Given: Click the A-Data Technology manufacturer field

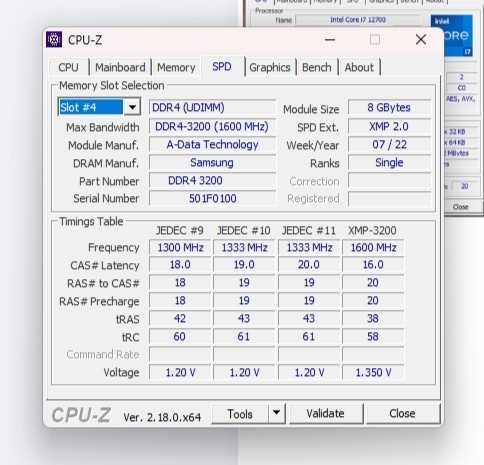Looking at the screenshot, I should 212,145.
